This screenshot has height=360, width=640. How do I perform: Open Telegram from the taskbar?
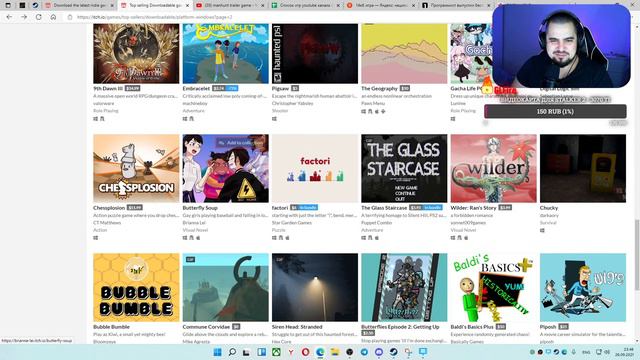(364, 352)
